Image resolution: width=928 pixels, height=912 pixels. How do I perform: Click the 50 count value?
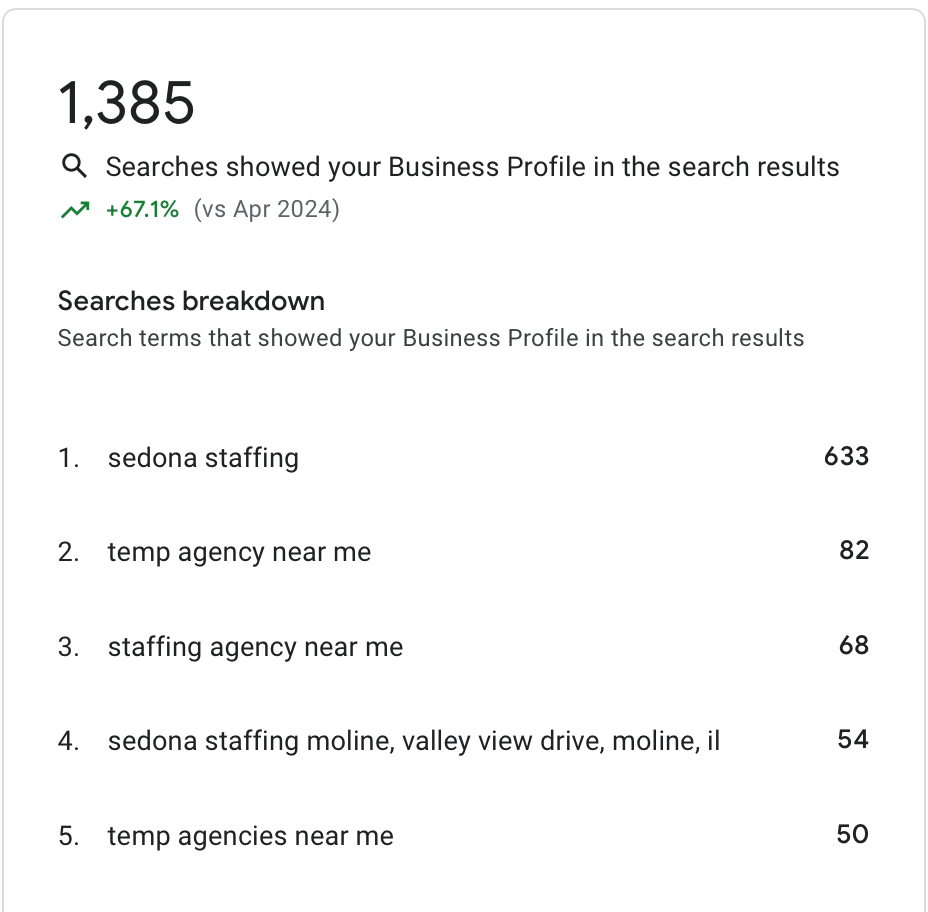coord(852,834)
